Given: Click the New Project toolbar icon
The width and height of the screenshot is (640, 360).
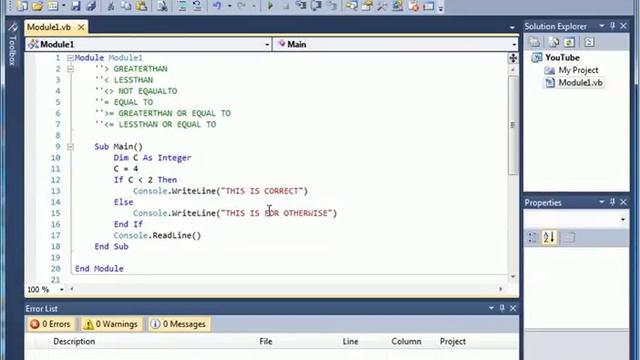Looking at the screenshot, I should click(22, 6).
